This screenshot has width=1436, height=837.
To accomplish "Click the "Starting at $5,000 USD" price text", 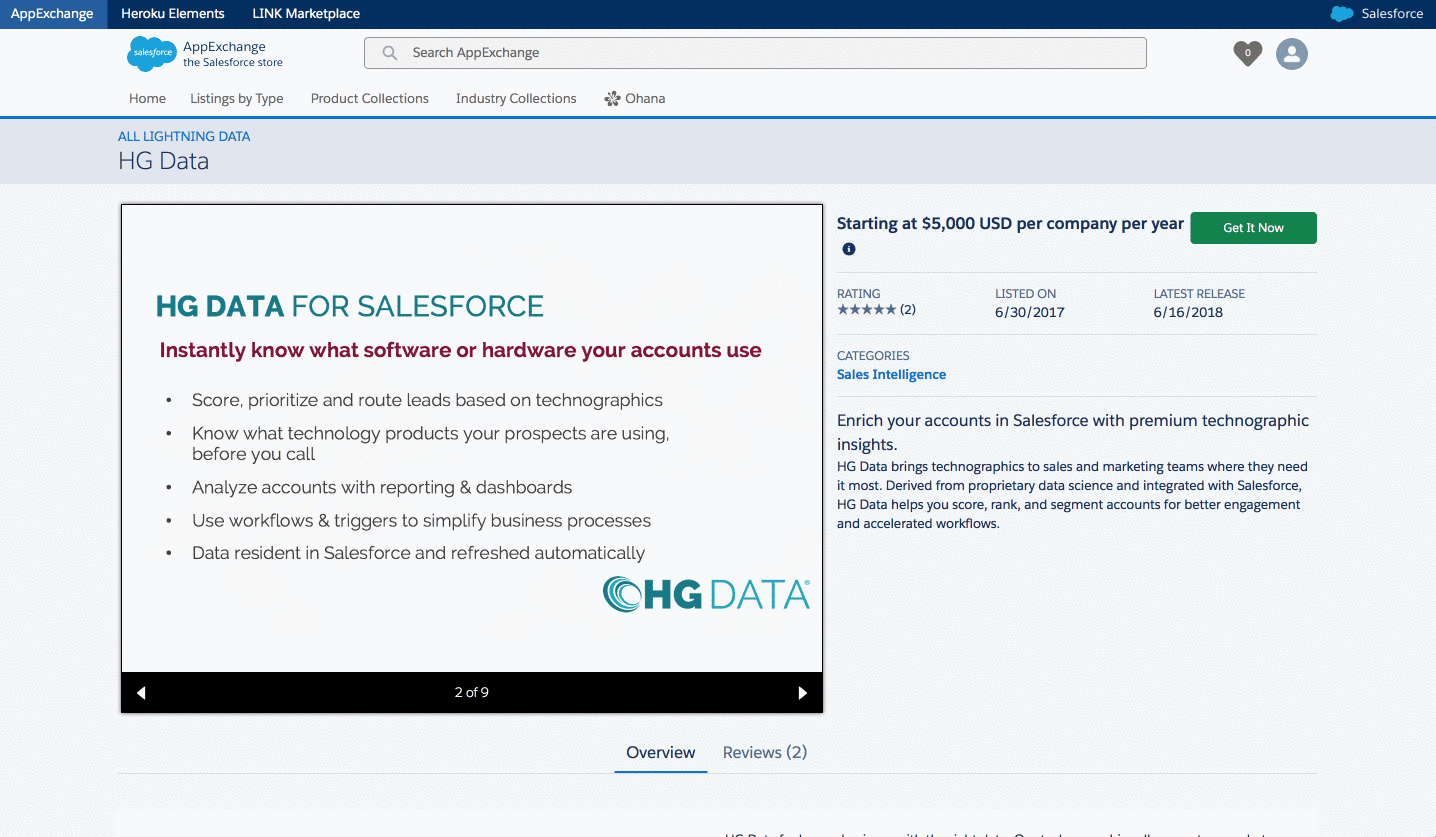I will tap(1010, 224).
